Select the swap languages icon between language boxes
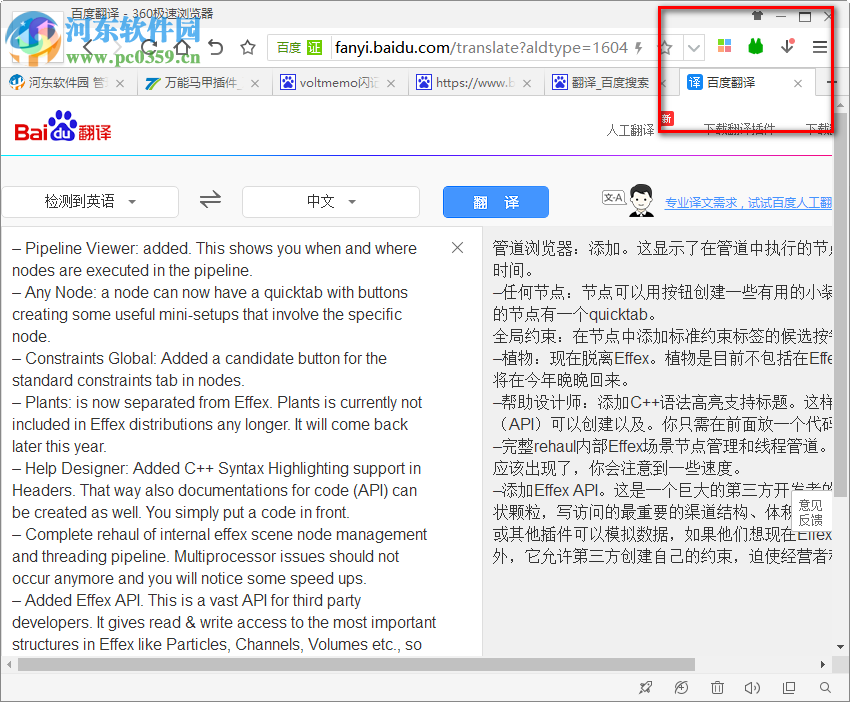This screenshot has height=702, width=850. click(x=210, y=200)
